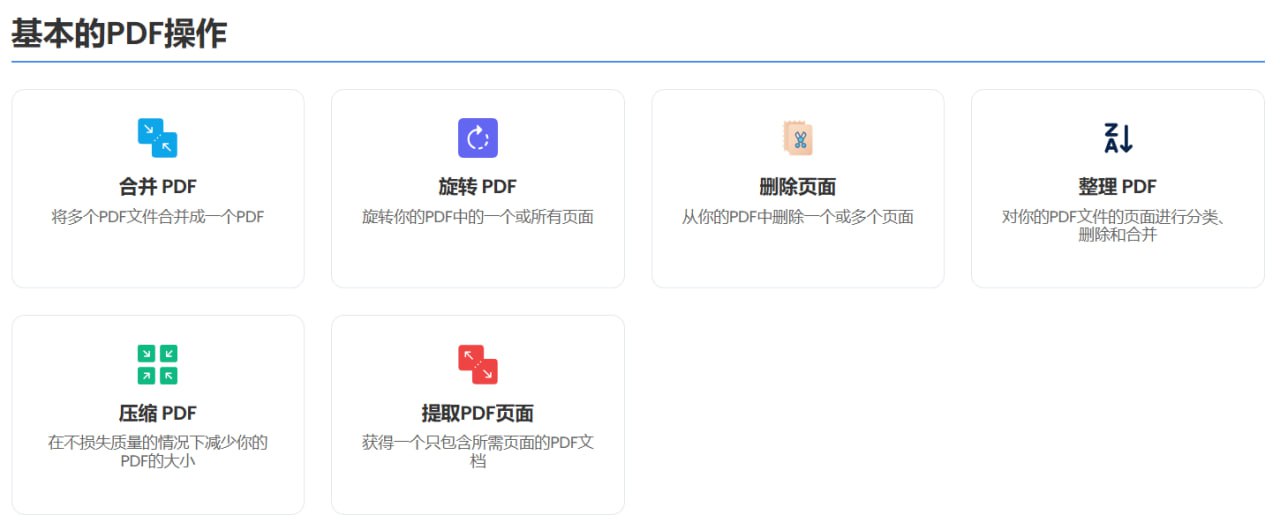Click the Z-A sort Organize PDF icon
Viewport: 1280px width, 522px height.
[1117, 138]
